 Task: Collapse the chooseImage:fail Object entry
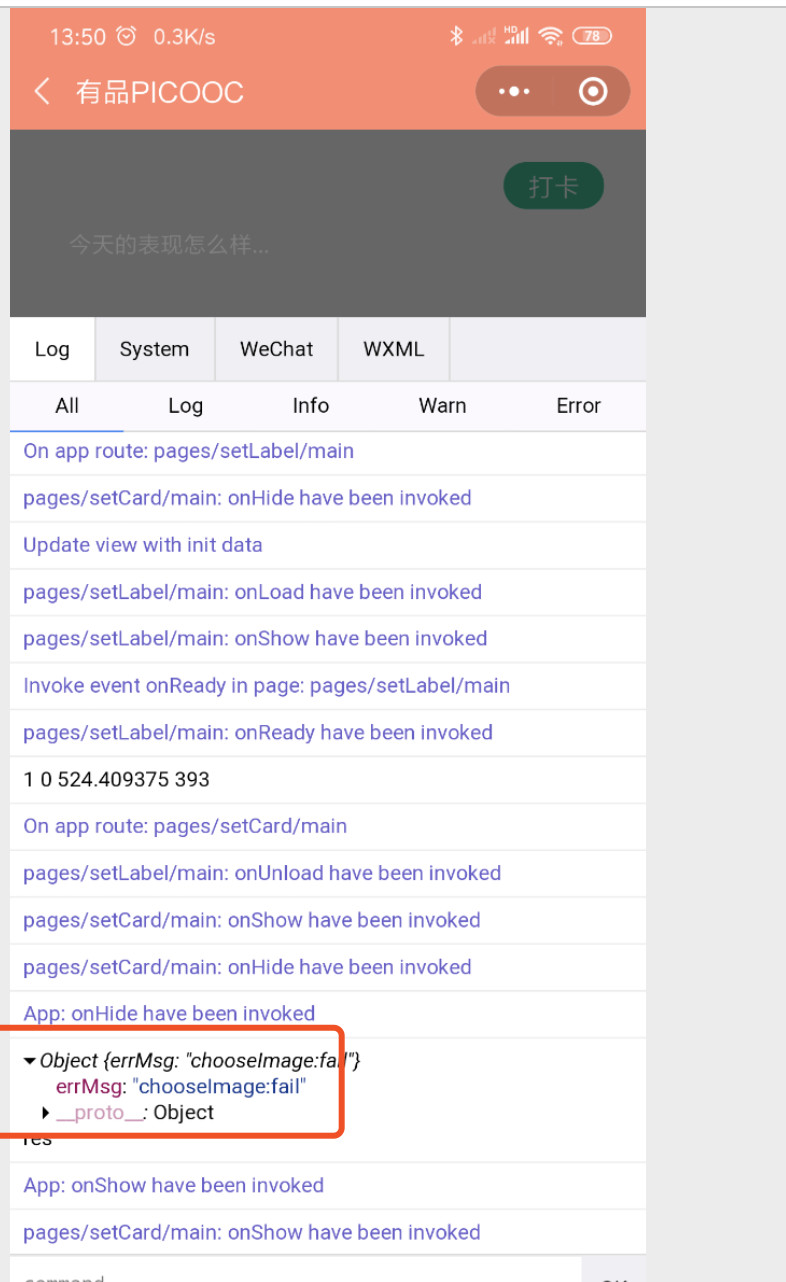click(x=31, y=1061)
